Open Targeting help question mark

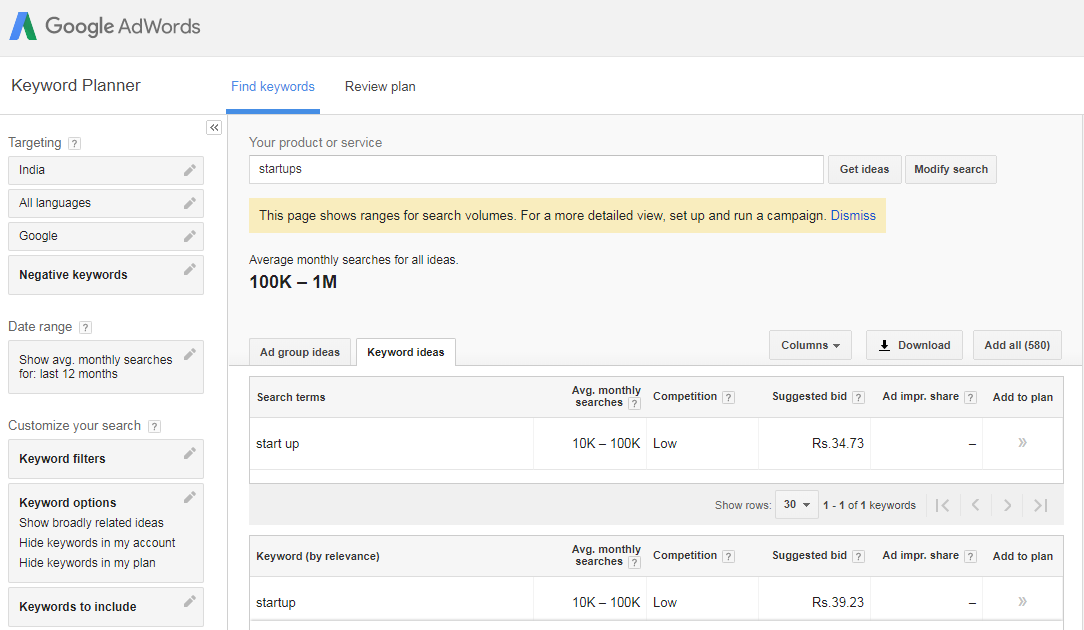point(75,143)
